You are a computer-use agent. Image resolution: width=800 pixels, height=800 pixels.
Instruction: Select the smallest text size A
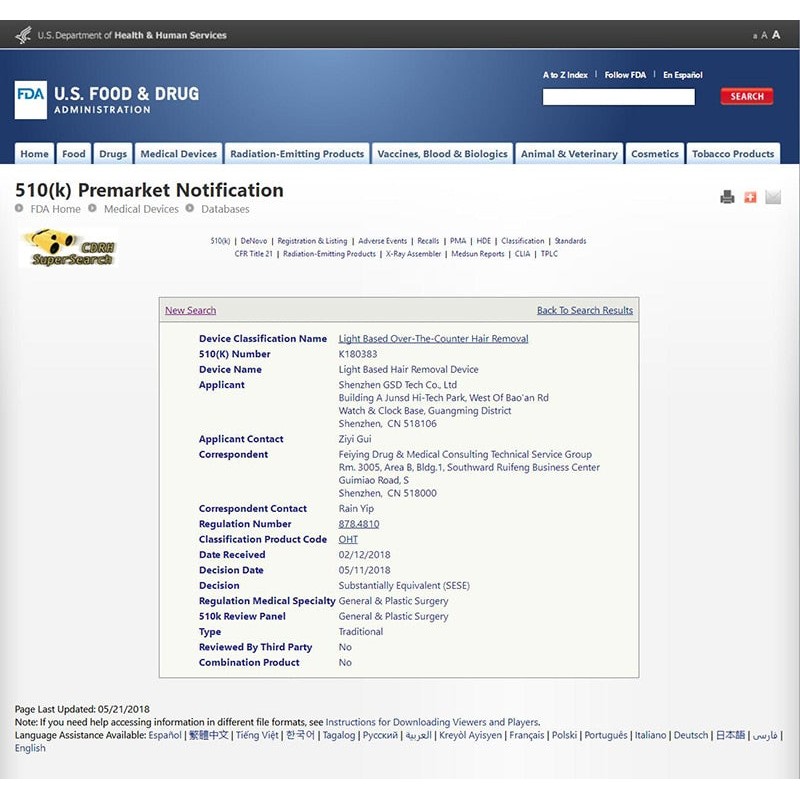(x=755, y=36)
